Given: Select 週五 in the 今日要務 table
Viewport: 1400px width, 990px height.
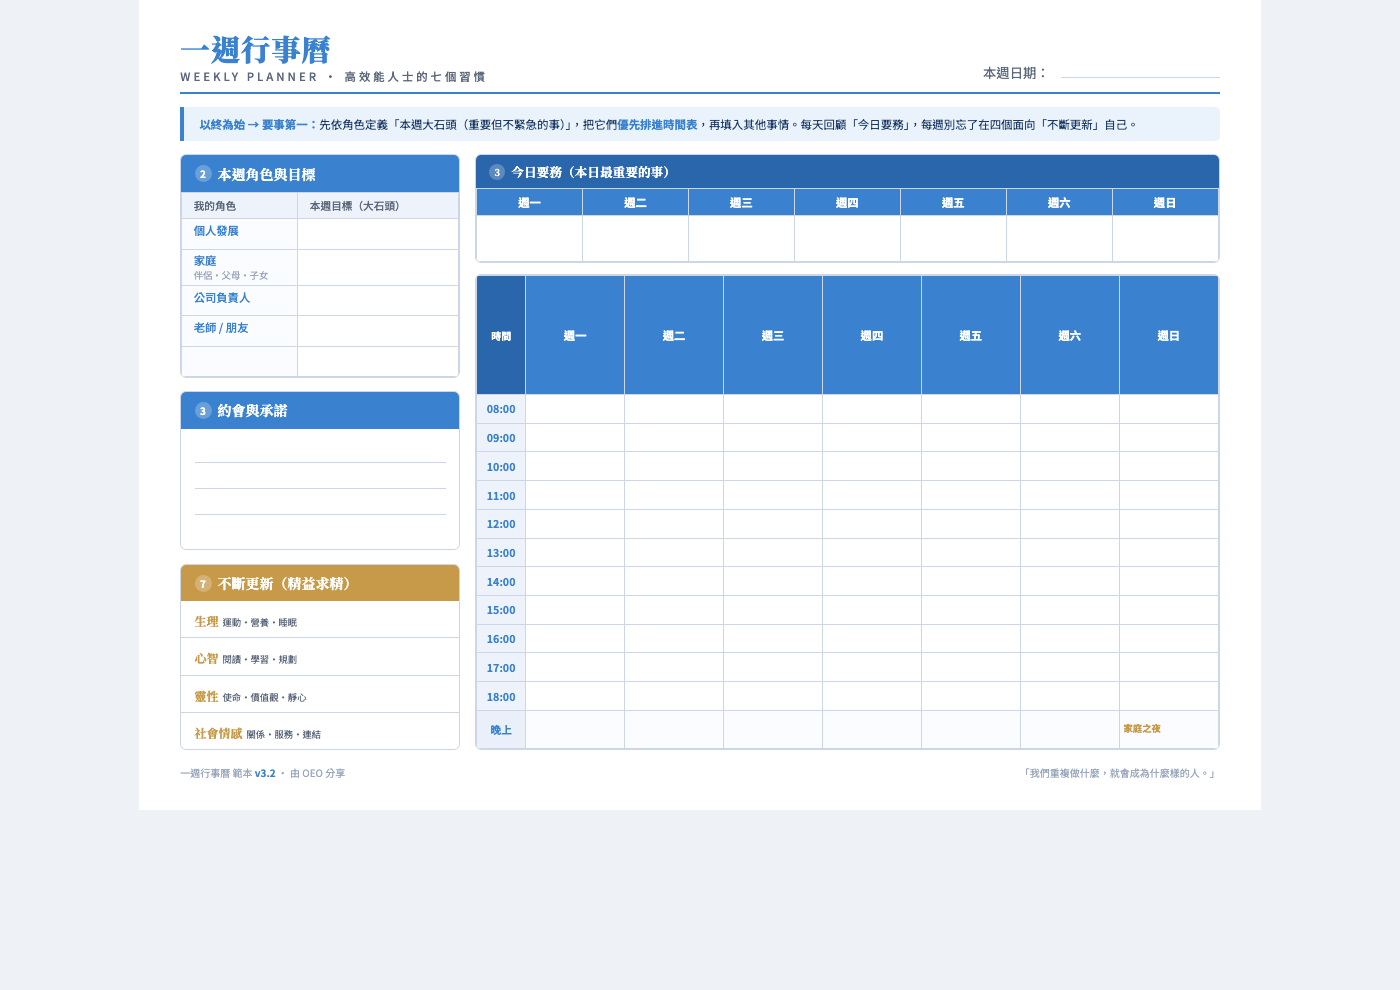Looking at the screenshot, I should (x=953, y=203).
